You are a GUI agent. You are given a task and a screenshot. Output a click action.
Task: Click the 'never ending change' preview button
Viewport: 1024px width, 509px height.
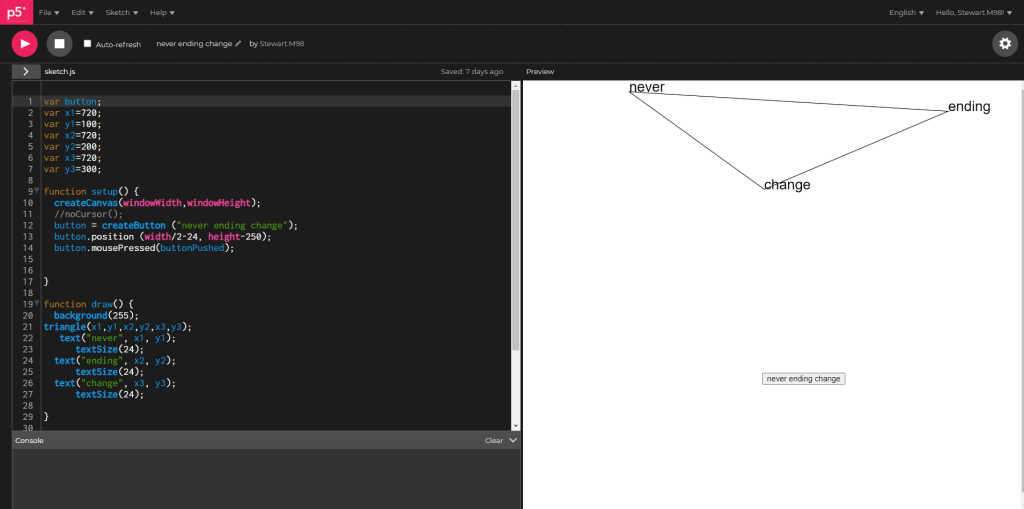click(803, 379)
